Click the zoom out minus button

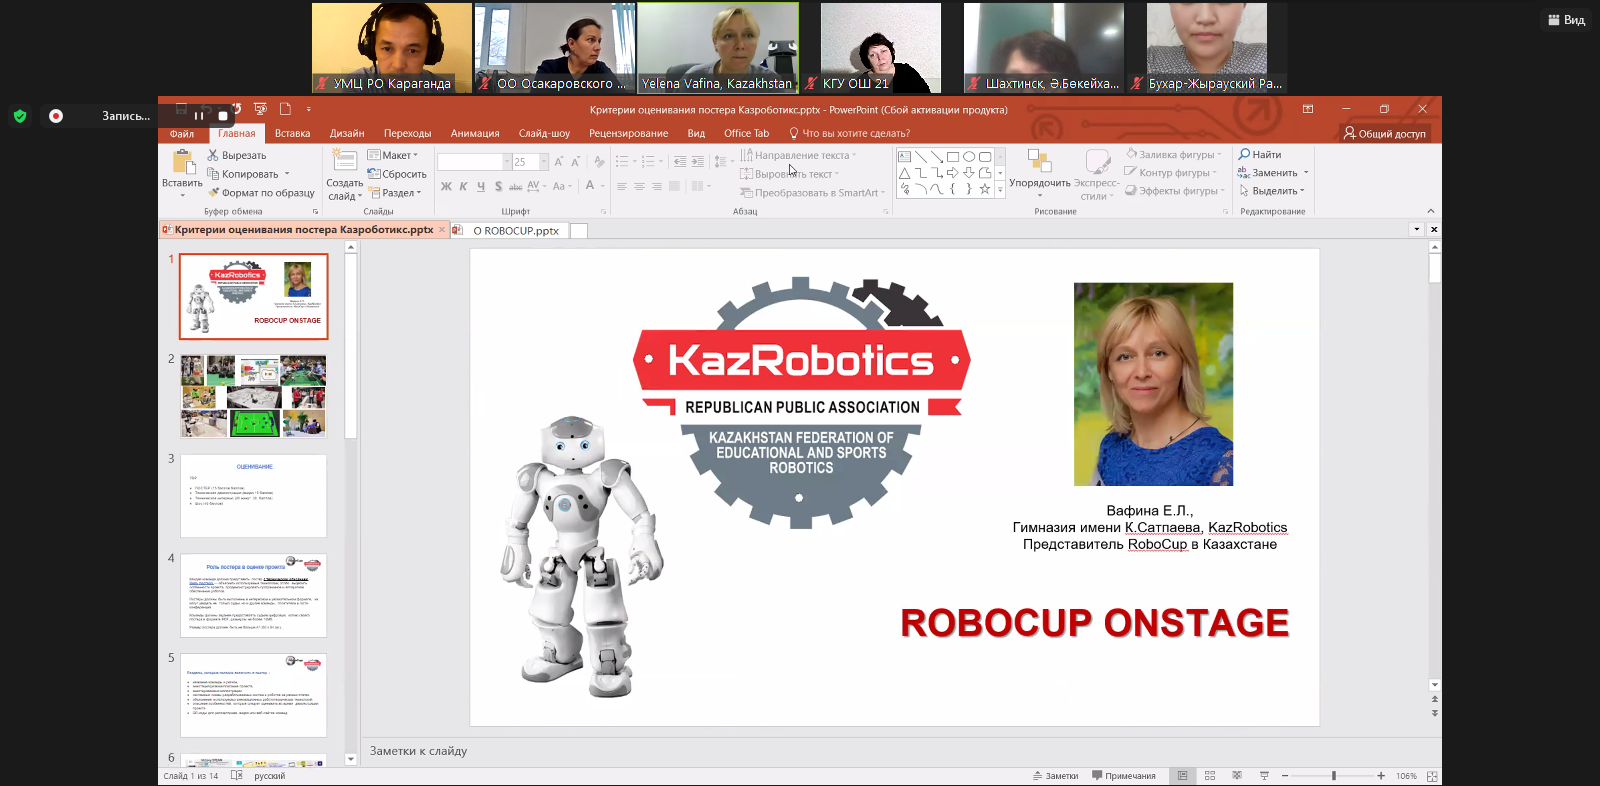(1285, 776)
